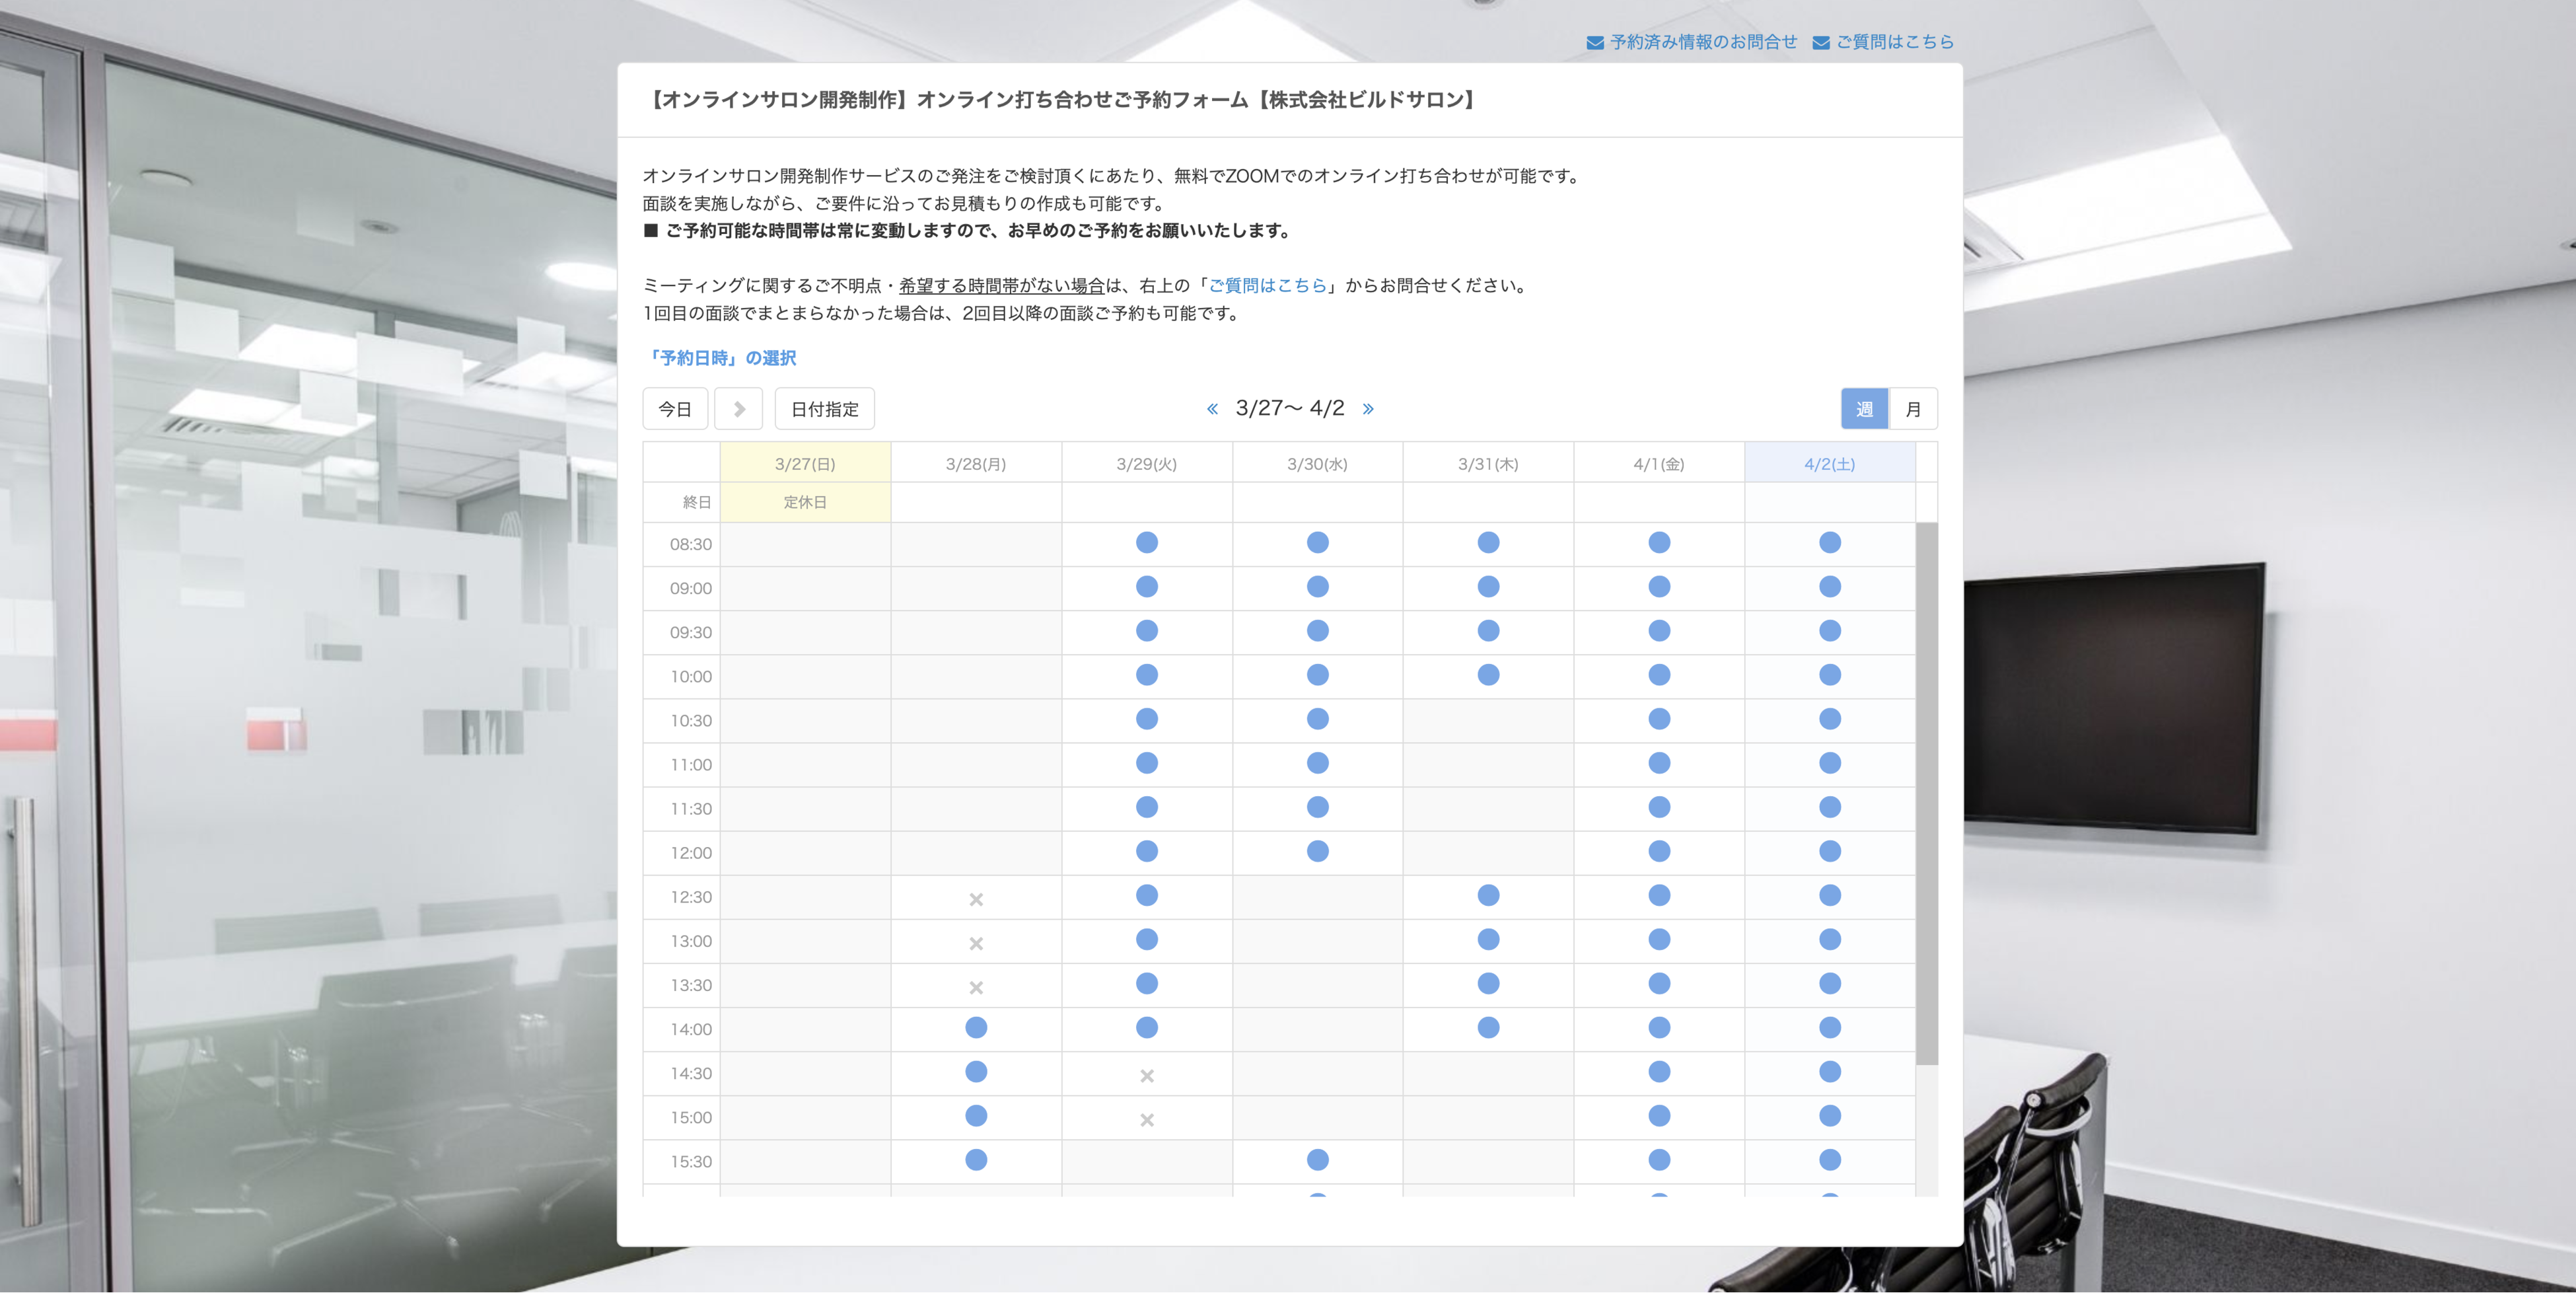Select the available circle at 14:00 on 3/28(月)
Image resolution: width=2576 pixels, height=1293 pixels.
pyautogui.click(x=975, y=1027)
